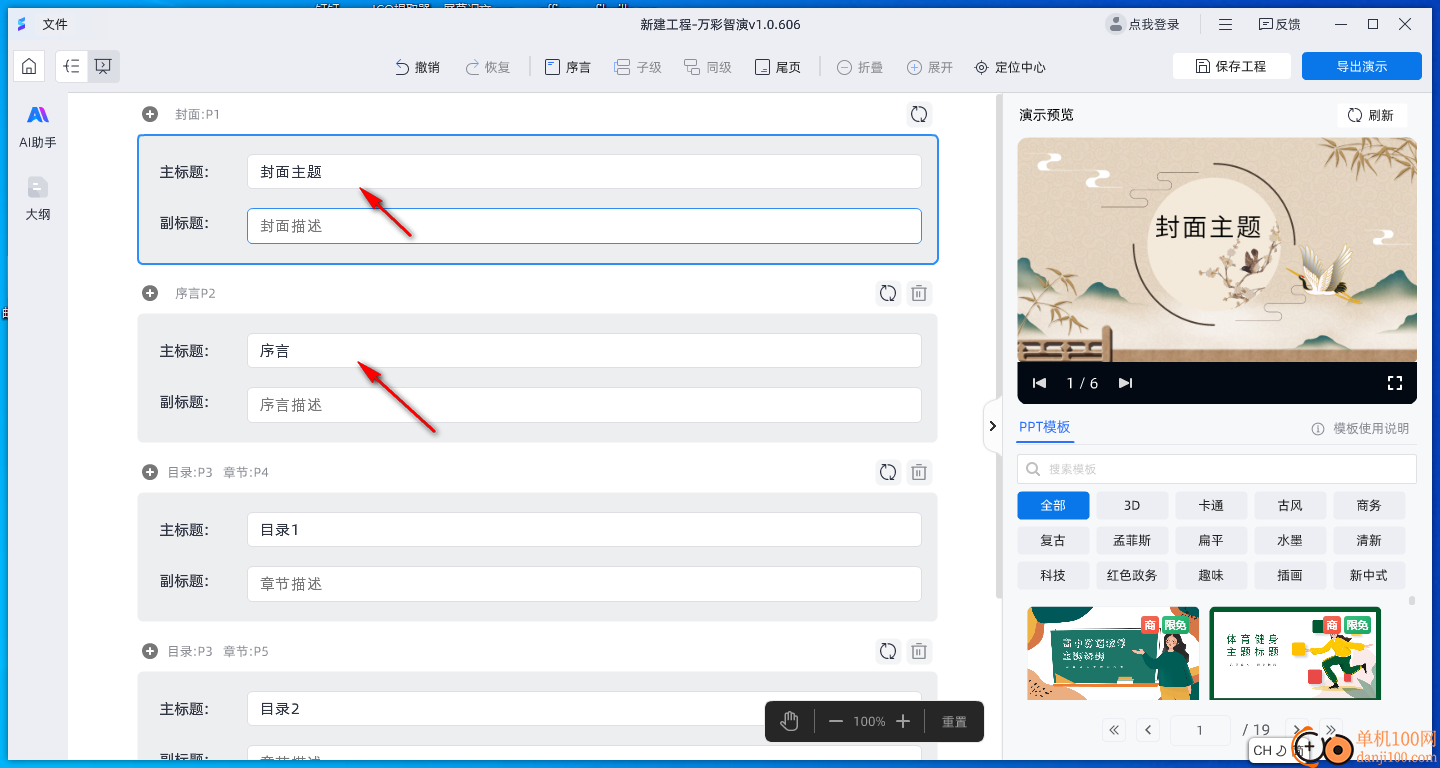Click the 折叠 collapse button

860,67
